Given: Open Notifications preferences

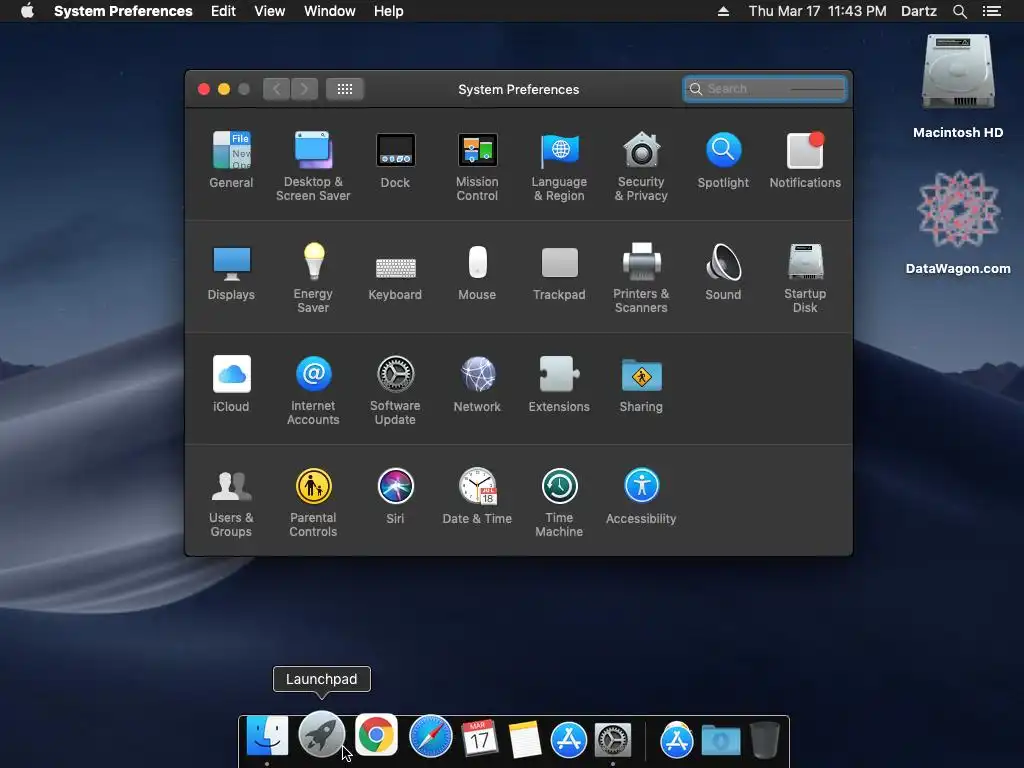Looking at the screenshot, I should (x=805, y=160).
